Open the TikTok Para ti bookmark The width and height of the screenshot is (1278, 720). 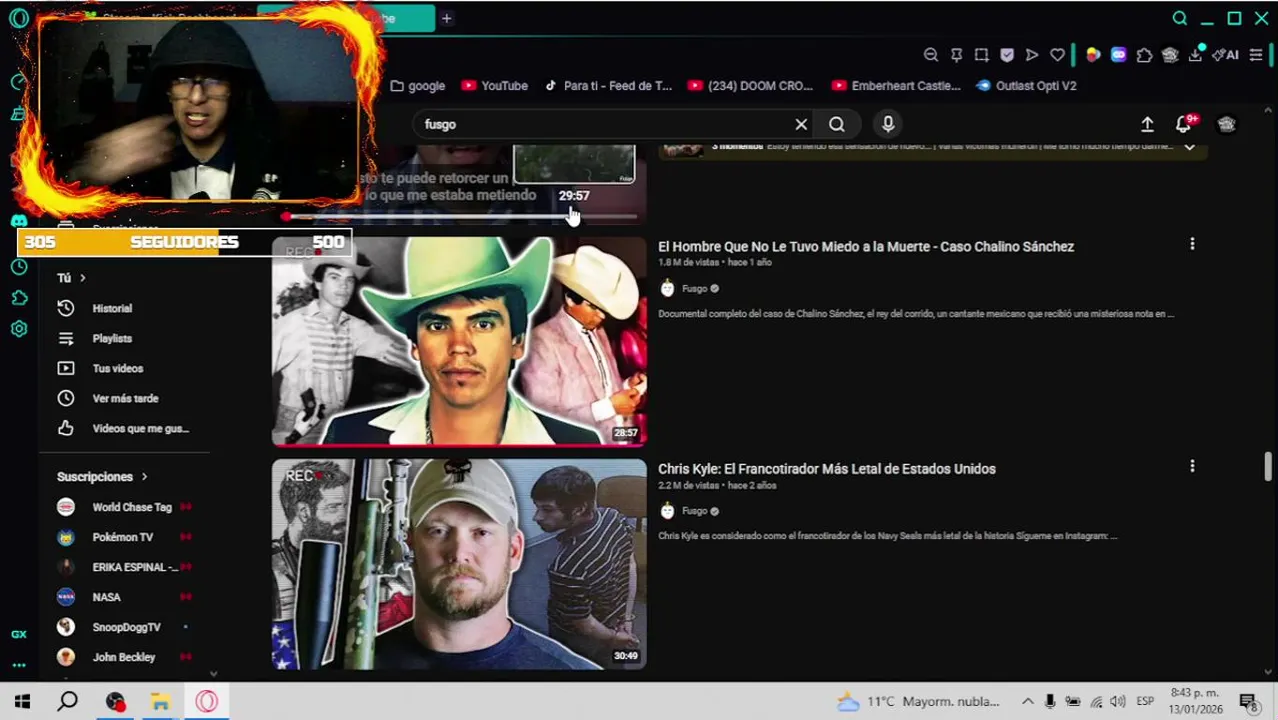tap(607, 86)
